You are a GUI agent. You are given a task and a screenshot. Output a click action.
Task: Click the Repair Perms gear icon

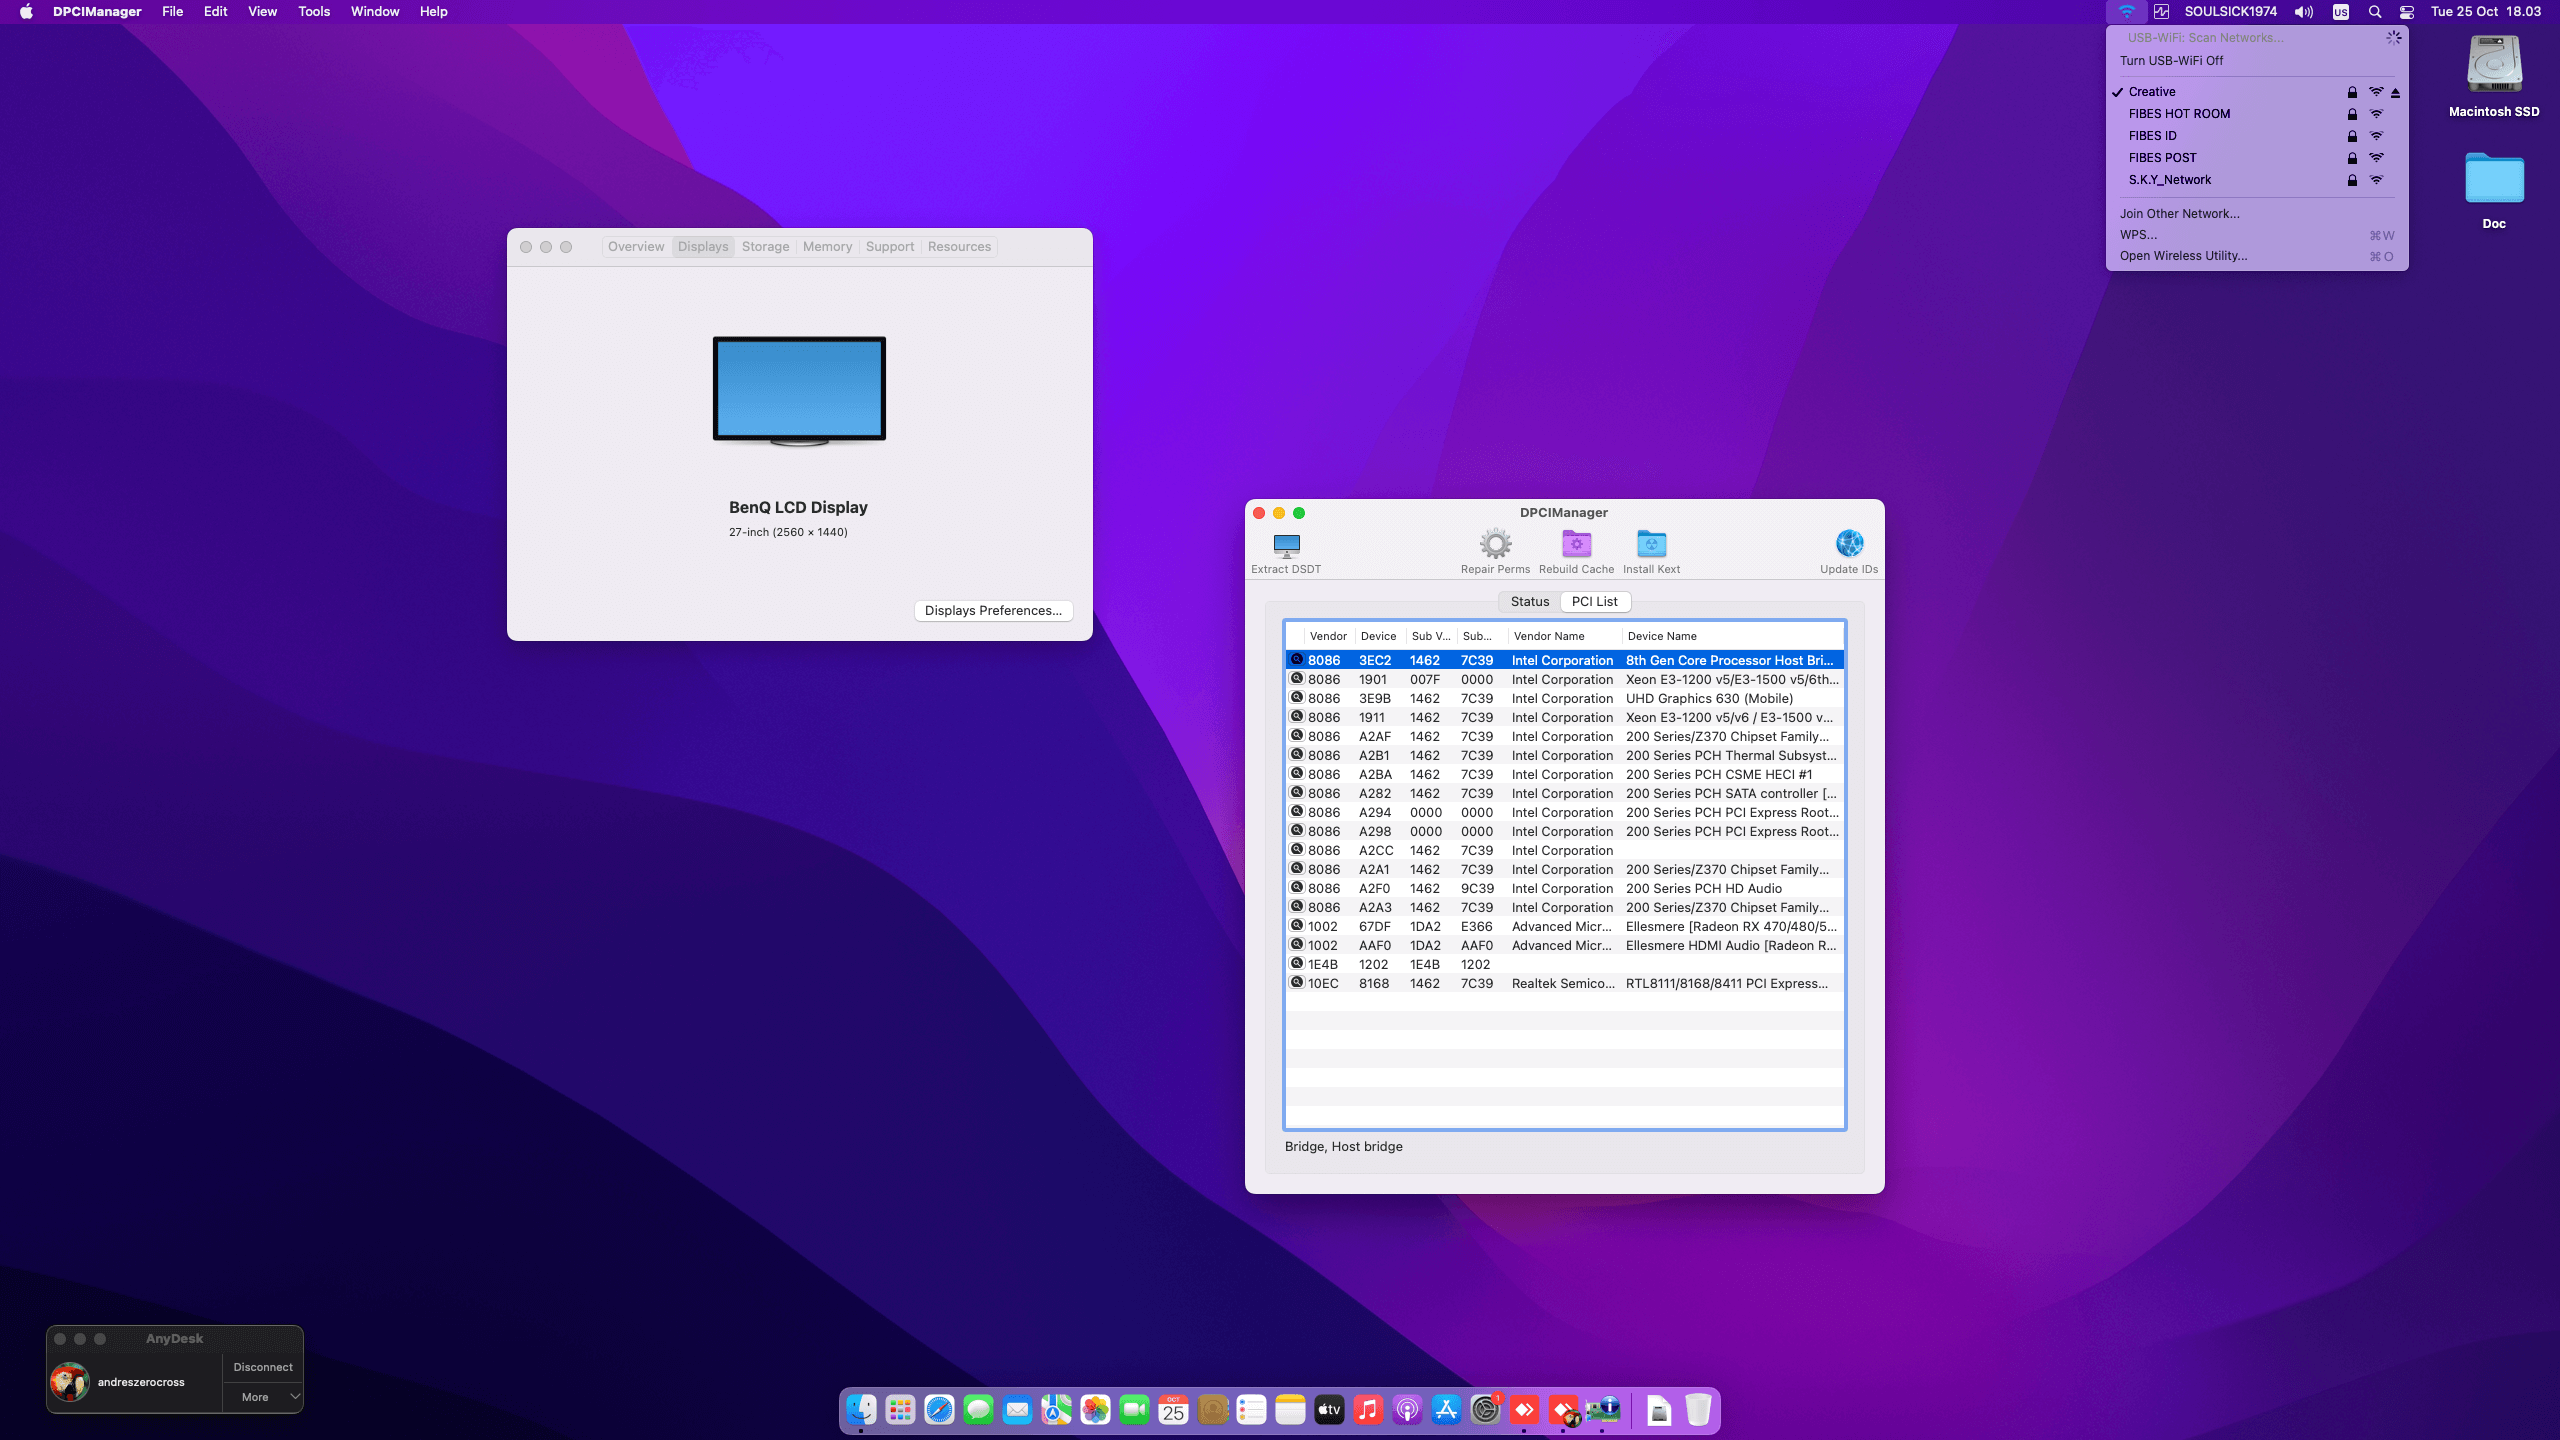tap(1495, 544)
